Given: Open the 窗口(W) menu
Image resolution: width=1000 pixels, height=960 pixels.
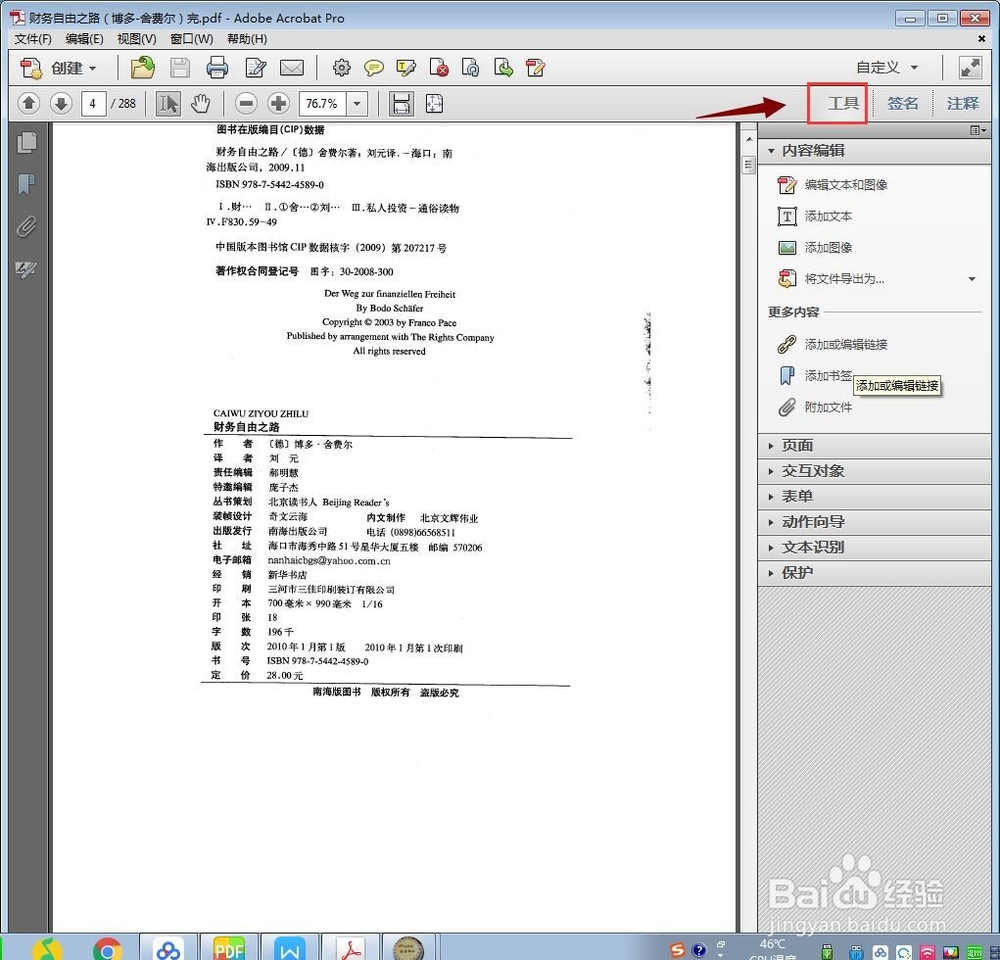Looking at the screenshot, I should click(x=191, y=39).
